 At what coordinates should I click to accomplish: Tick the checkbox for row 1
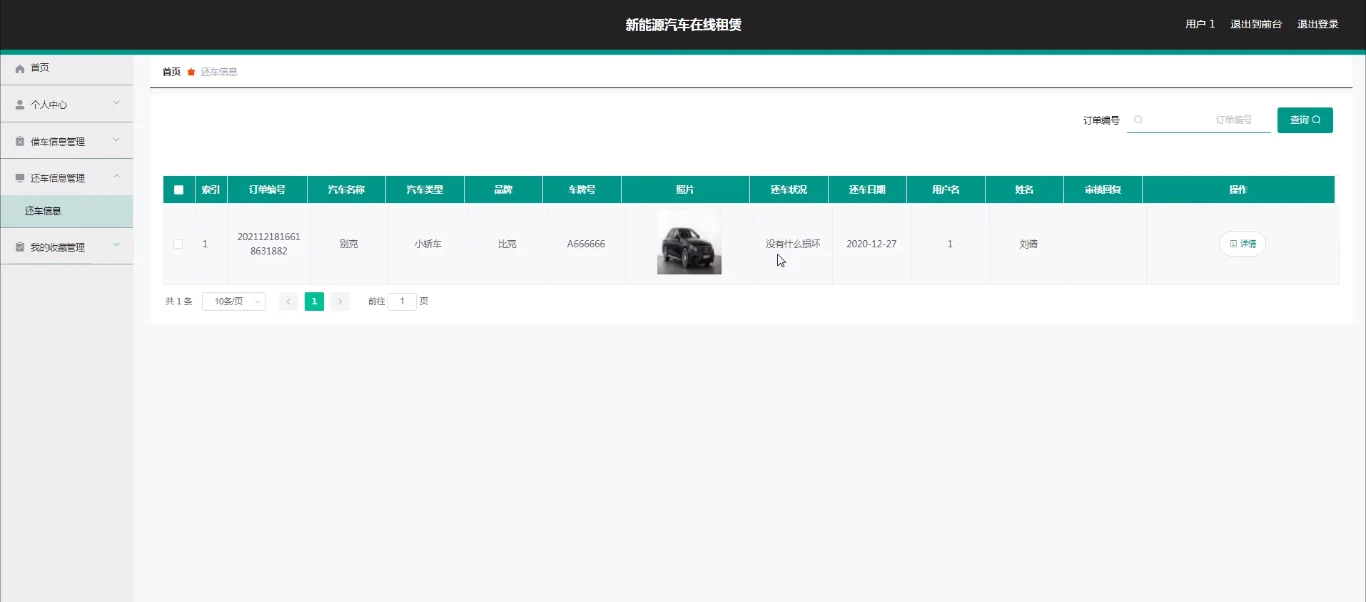click(178, 244)
